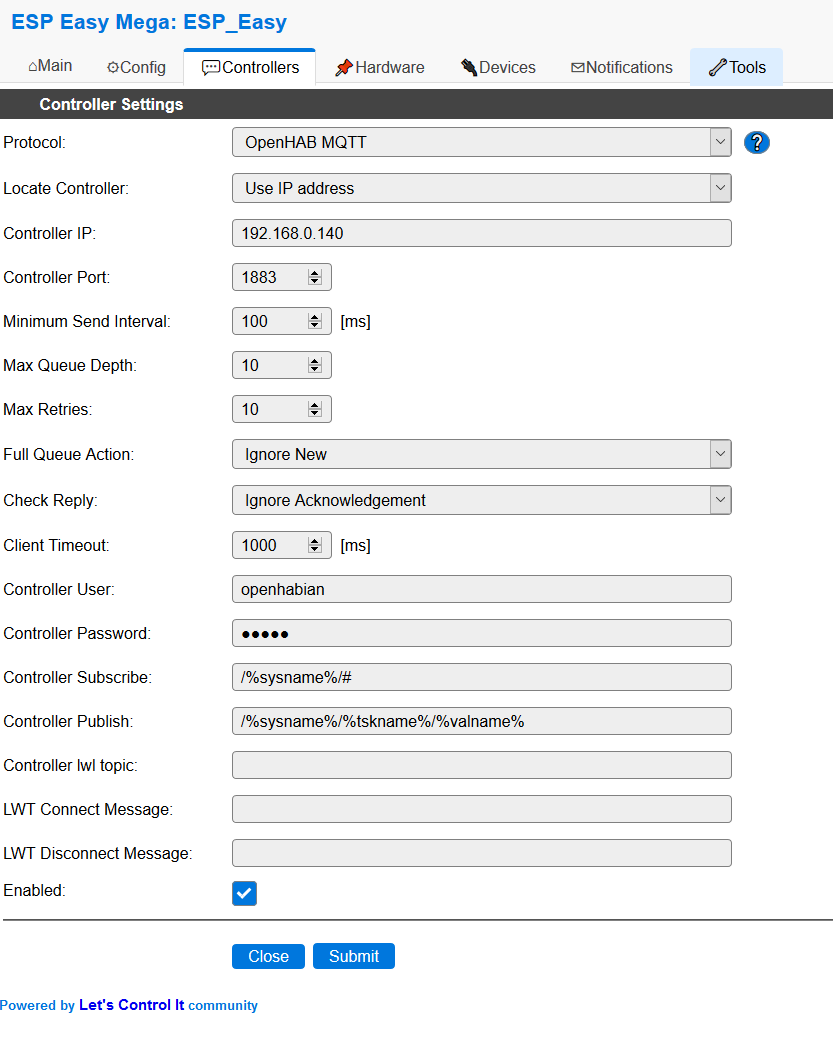The image size is (833, 1048).
Task: Switch to the Devices tab
Action: tap(498, 67)
